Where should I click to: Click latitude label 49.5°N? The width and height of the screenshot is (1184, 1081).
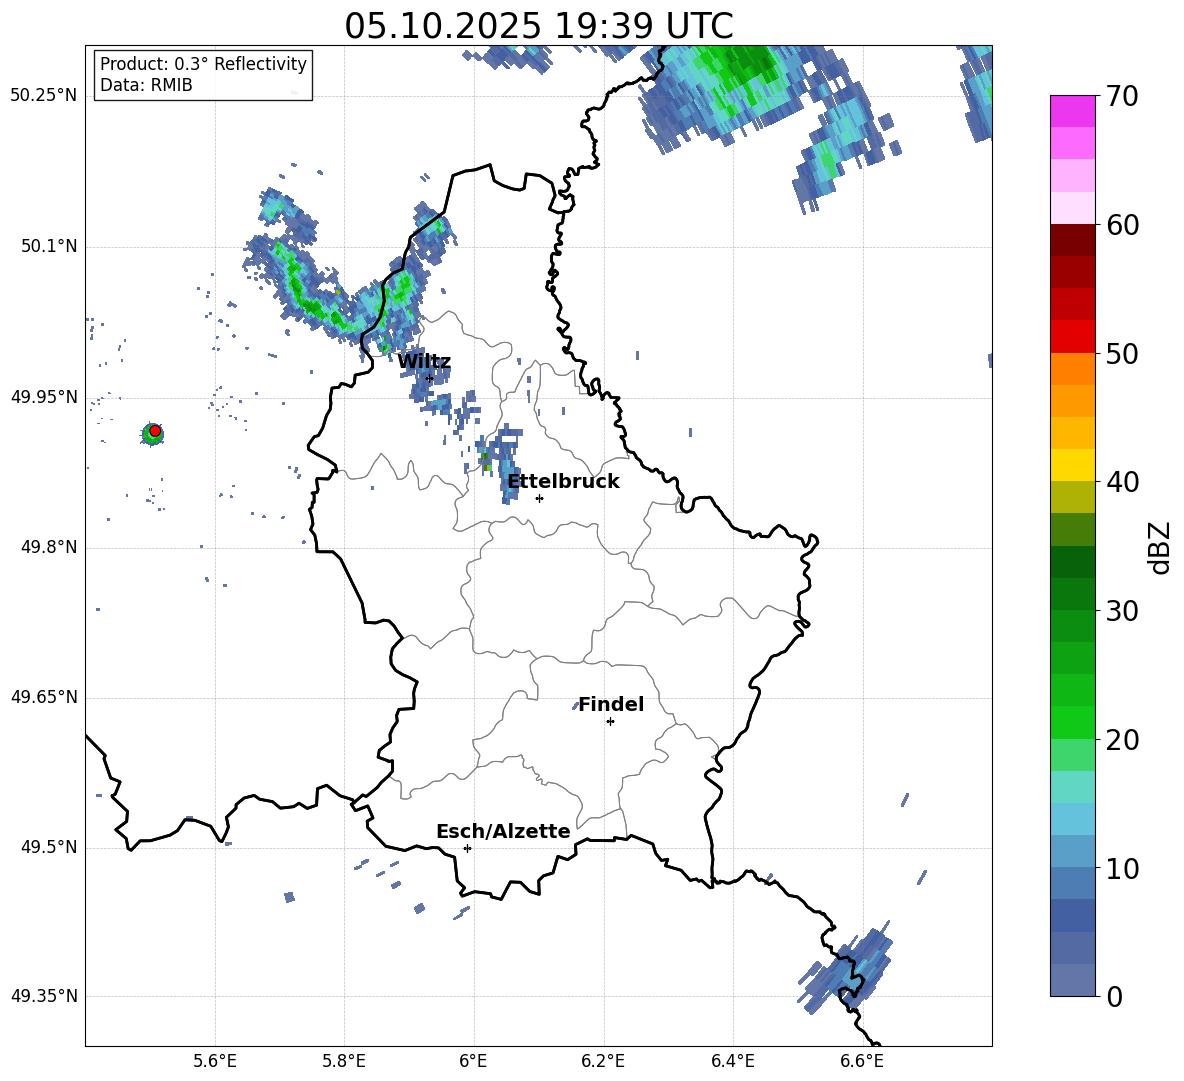[x=48, y=847]
